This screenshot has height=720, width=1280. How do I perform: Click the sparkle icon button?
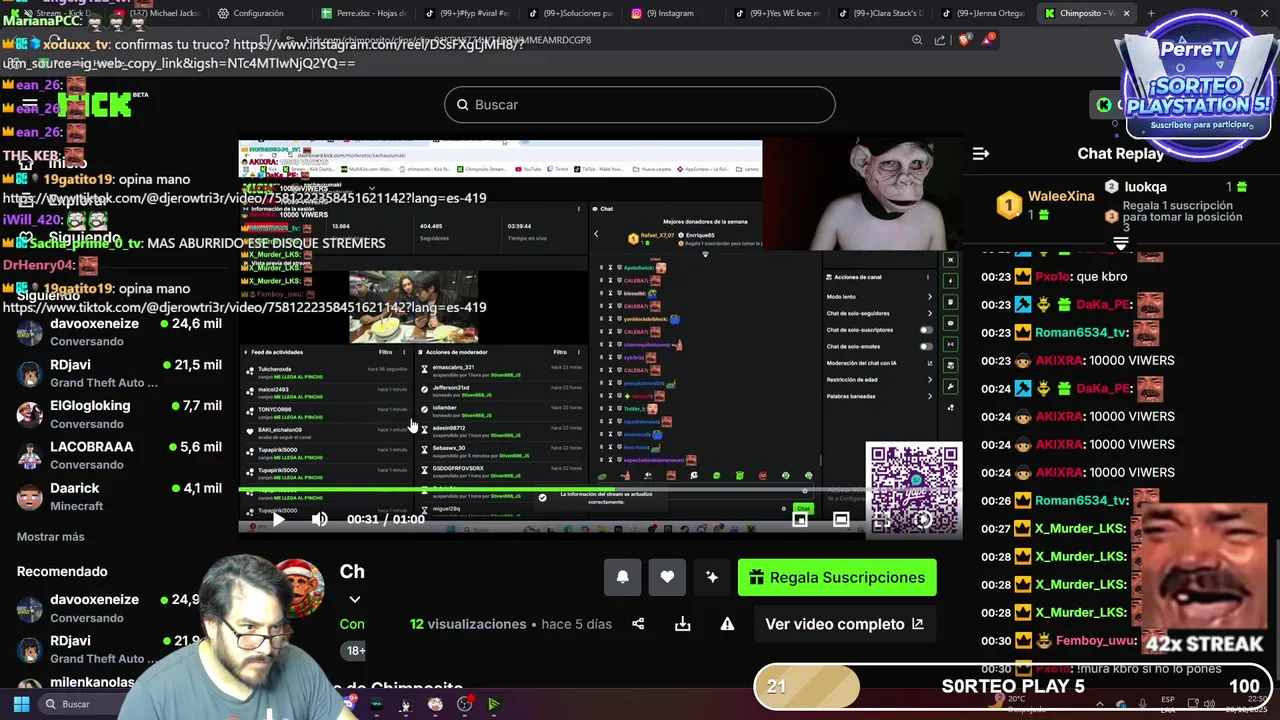712,577
